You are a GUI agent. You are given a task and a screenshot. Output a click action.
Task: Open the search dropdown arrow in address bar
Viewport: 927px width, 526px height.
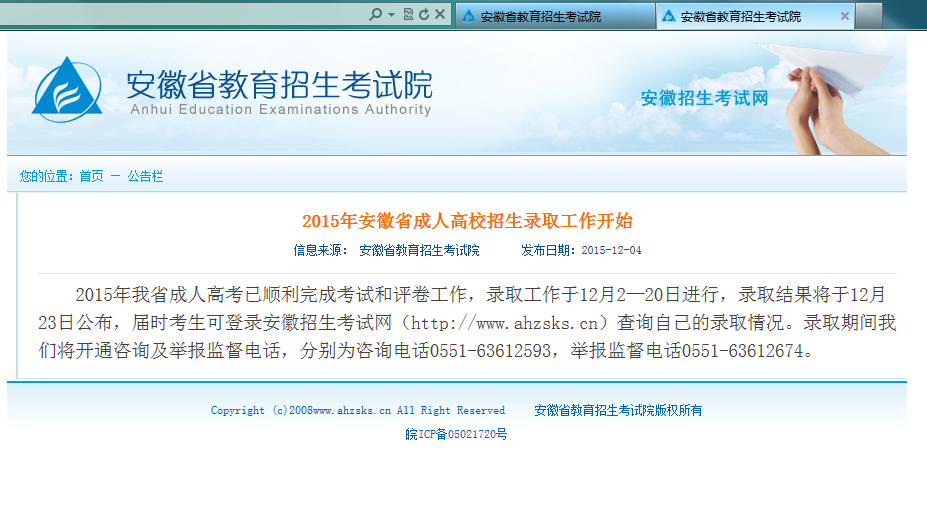click(x=391, y=15)
